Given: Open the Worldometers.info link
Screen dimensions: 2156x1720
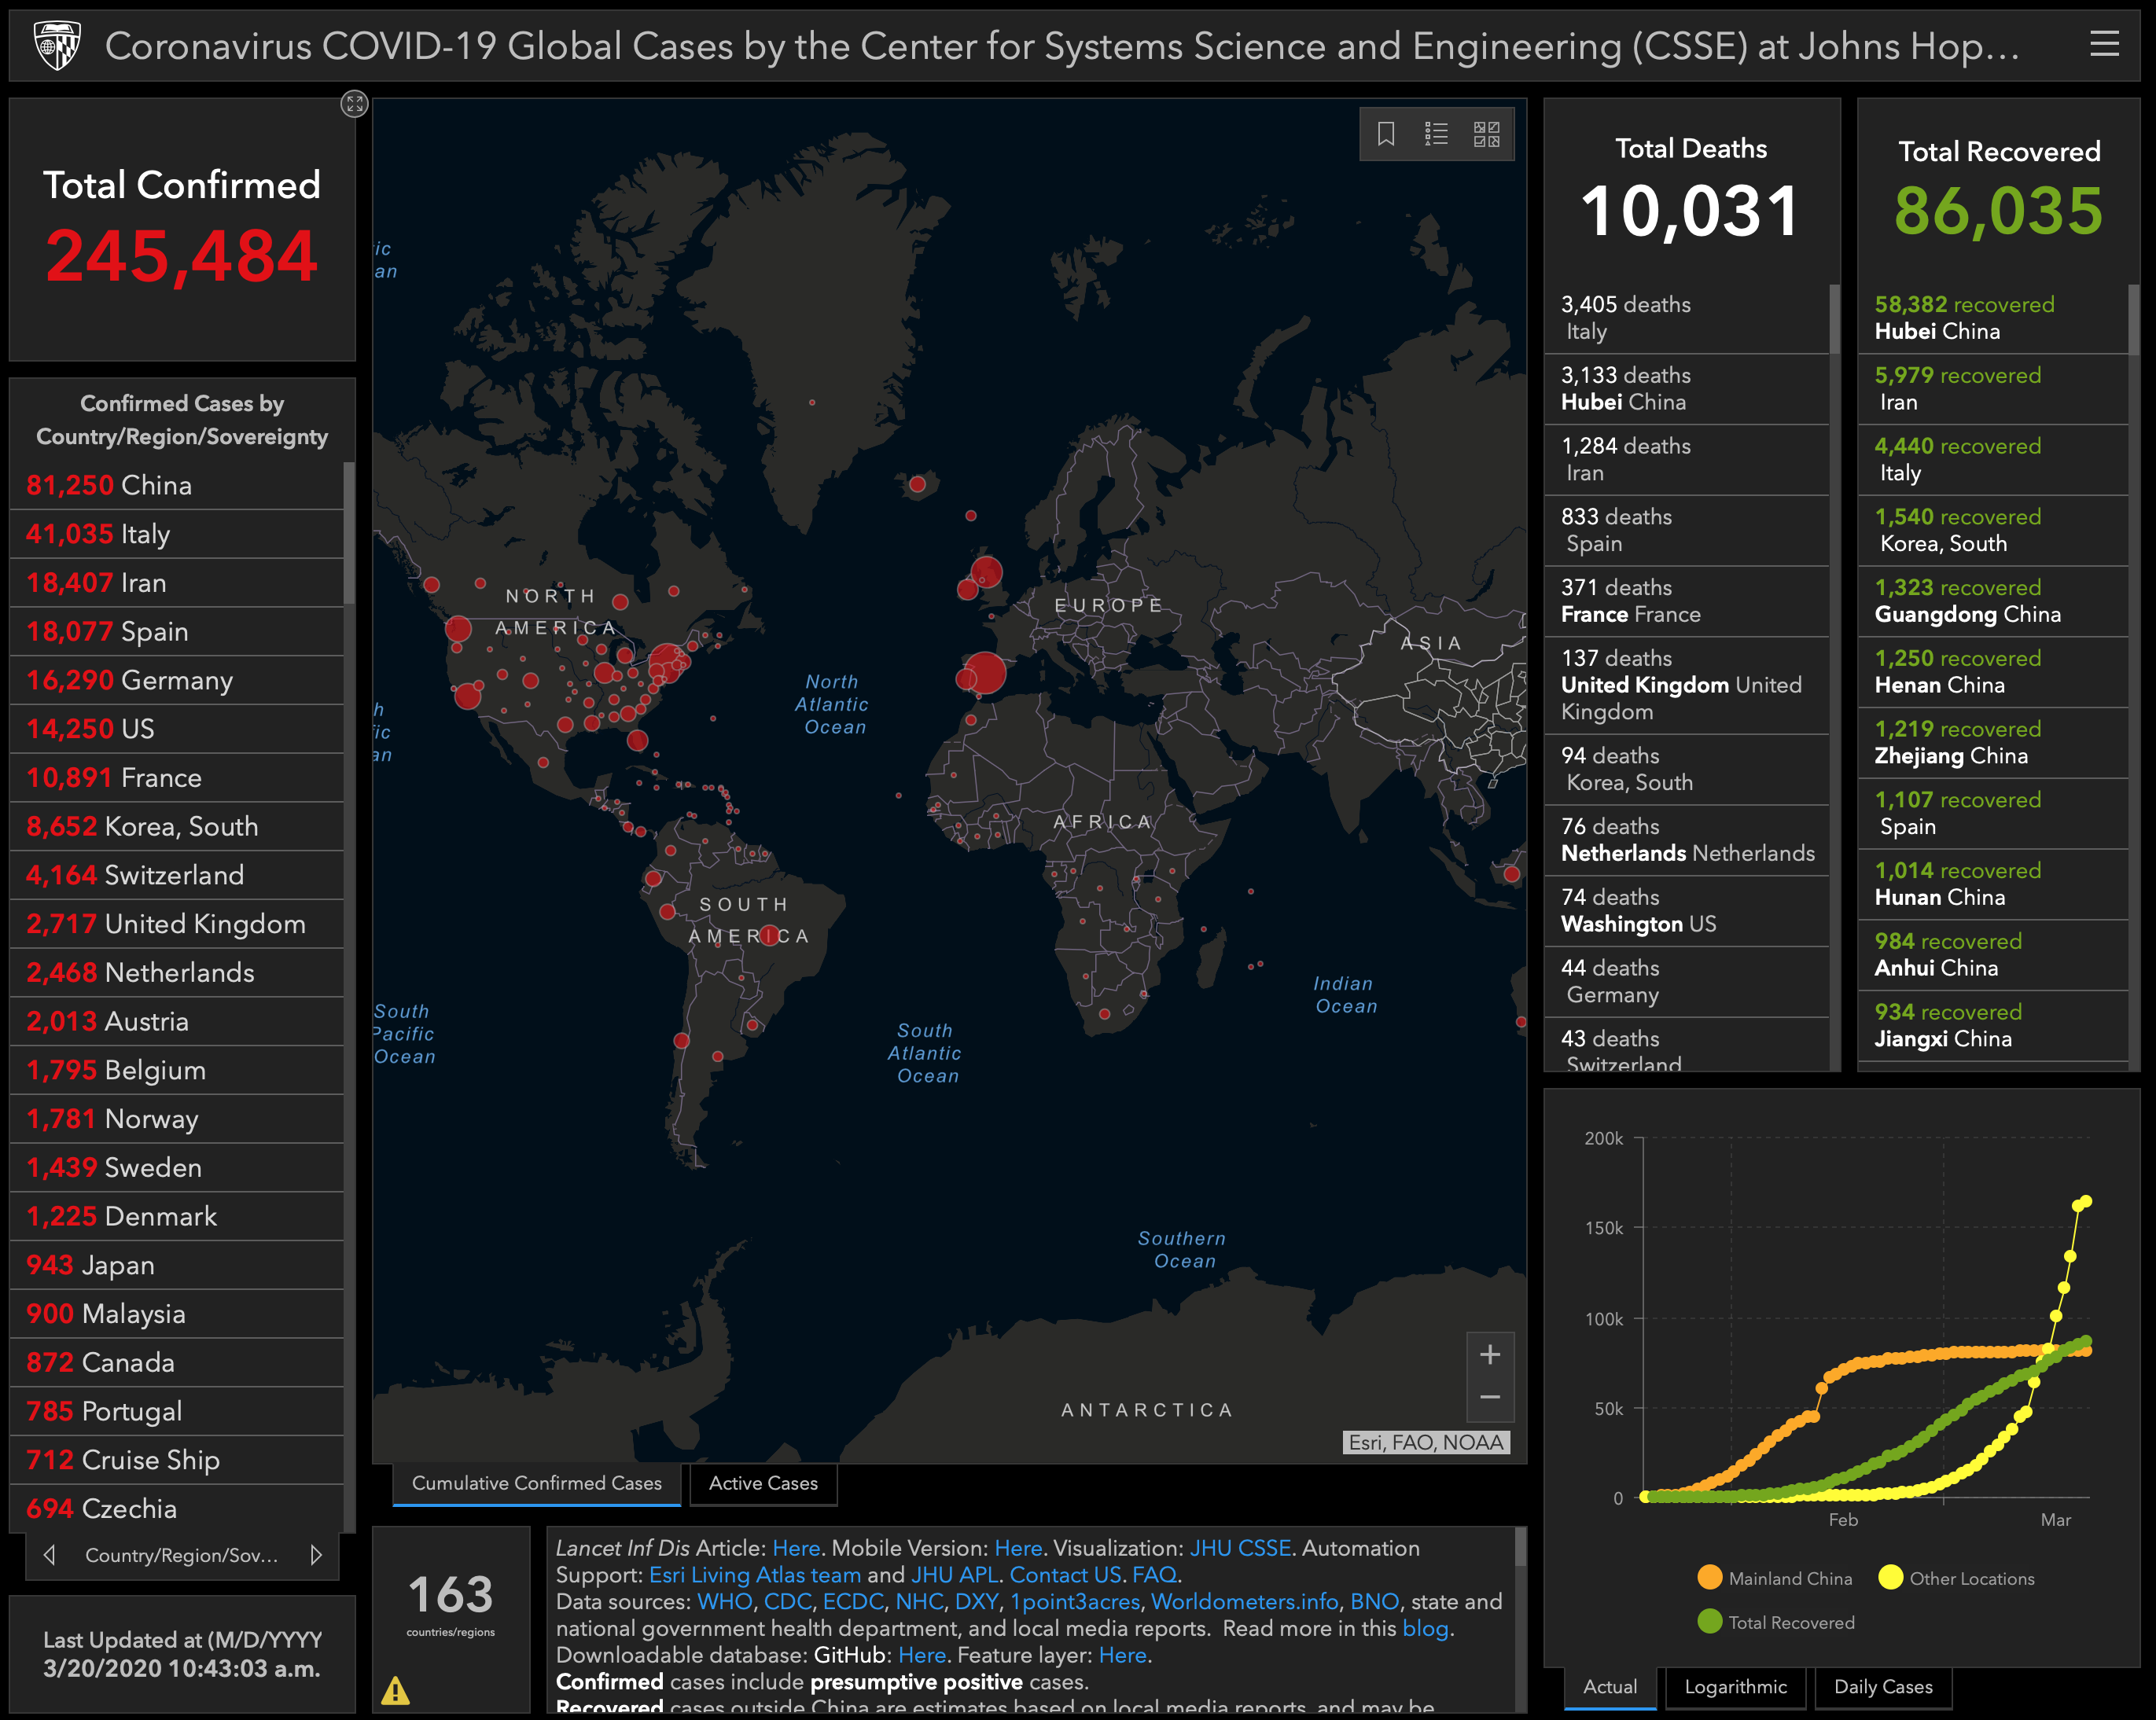Looking at the screenshot, I should tap(1244, 1602).
